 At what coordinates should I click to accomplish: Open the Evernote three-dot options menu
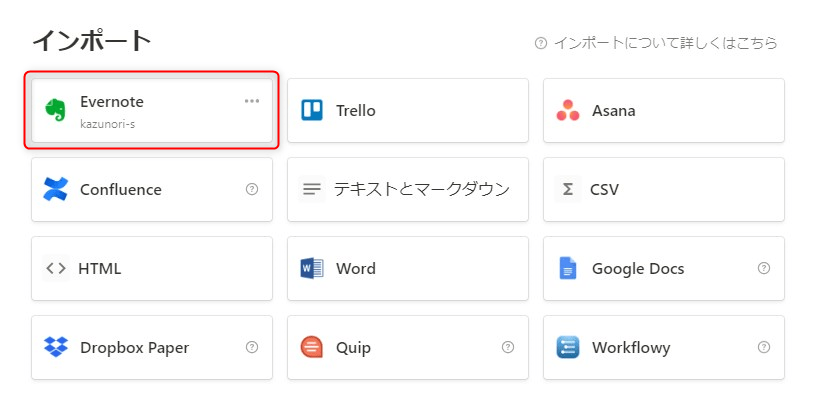pyautogui.click(x=252, y=101)
